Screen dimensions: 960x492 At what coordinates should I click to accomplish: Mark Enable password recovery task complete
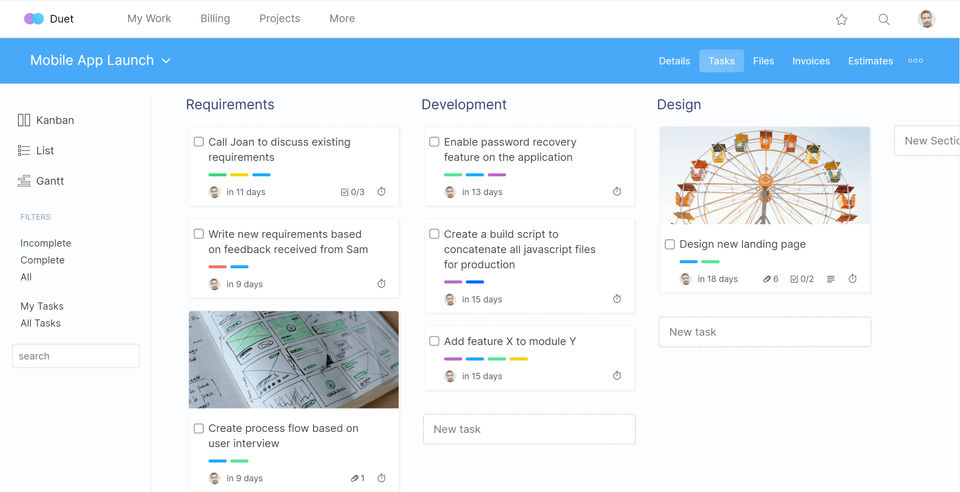tap(434, 142)
